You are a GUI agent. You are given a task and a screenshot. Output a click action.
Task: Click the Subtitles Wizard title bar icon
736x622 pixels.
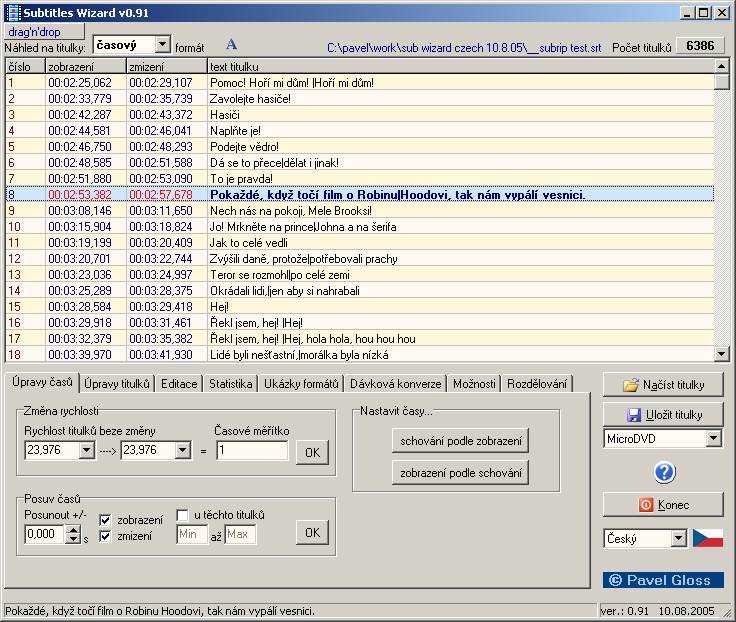[12, 12]
